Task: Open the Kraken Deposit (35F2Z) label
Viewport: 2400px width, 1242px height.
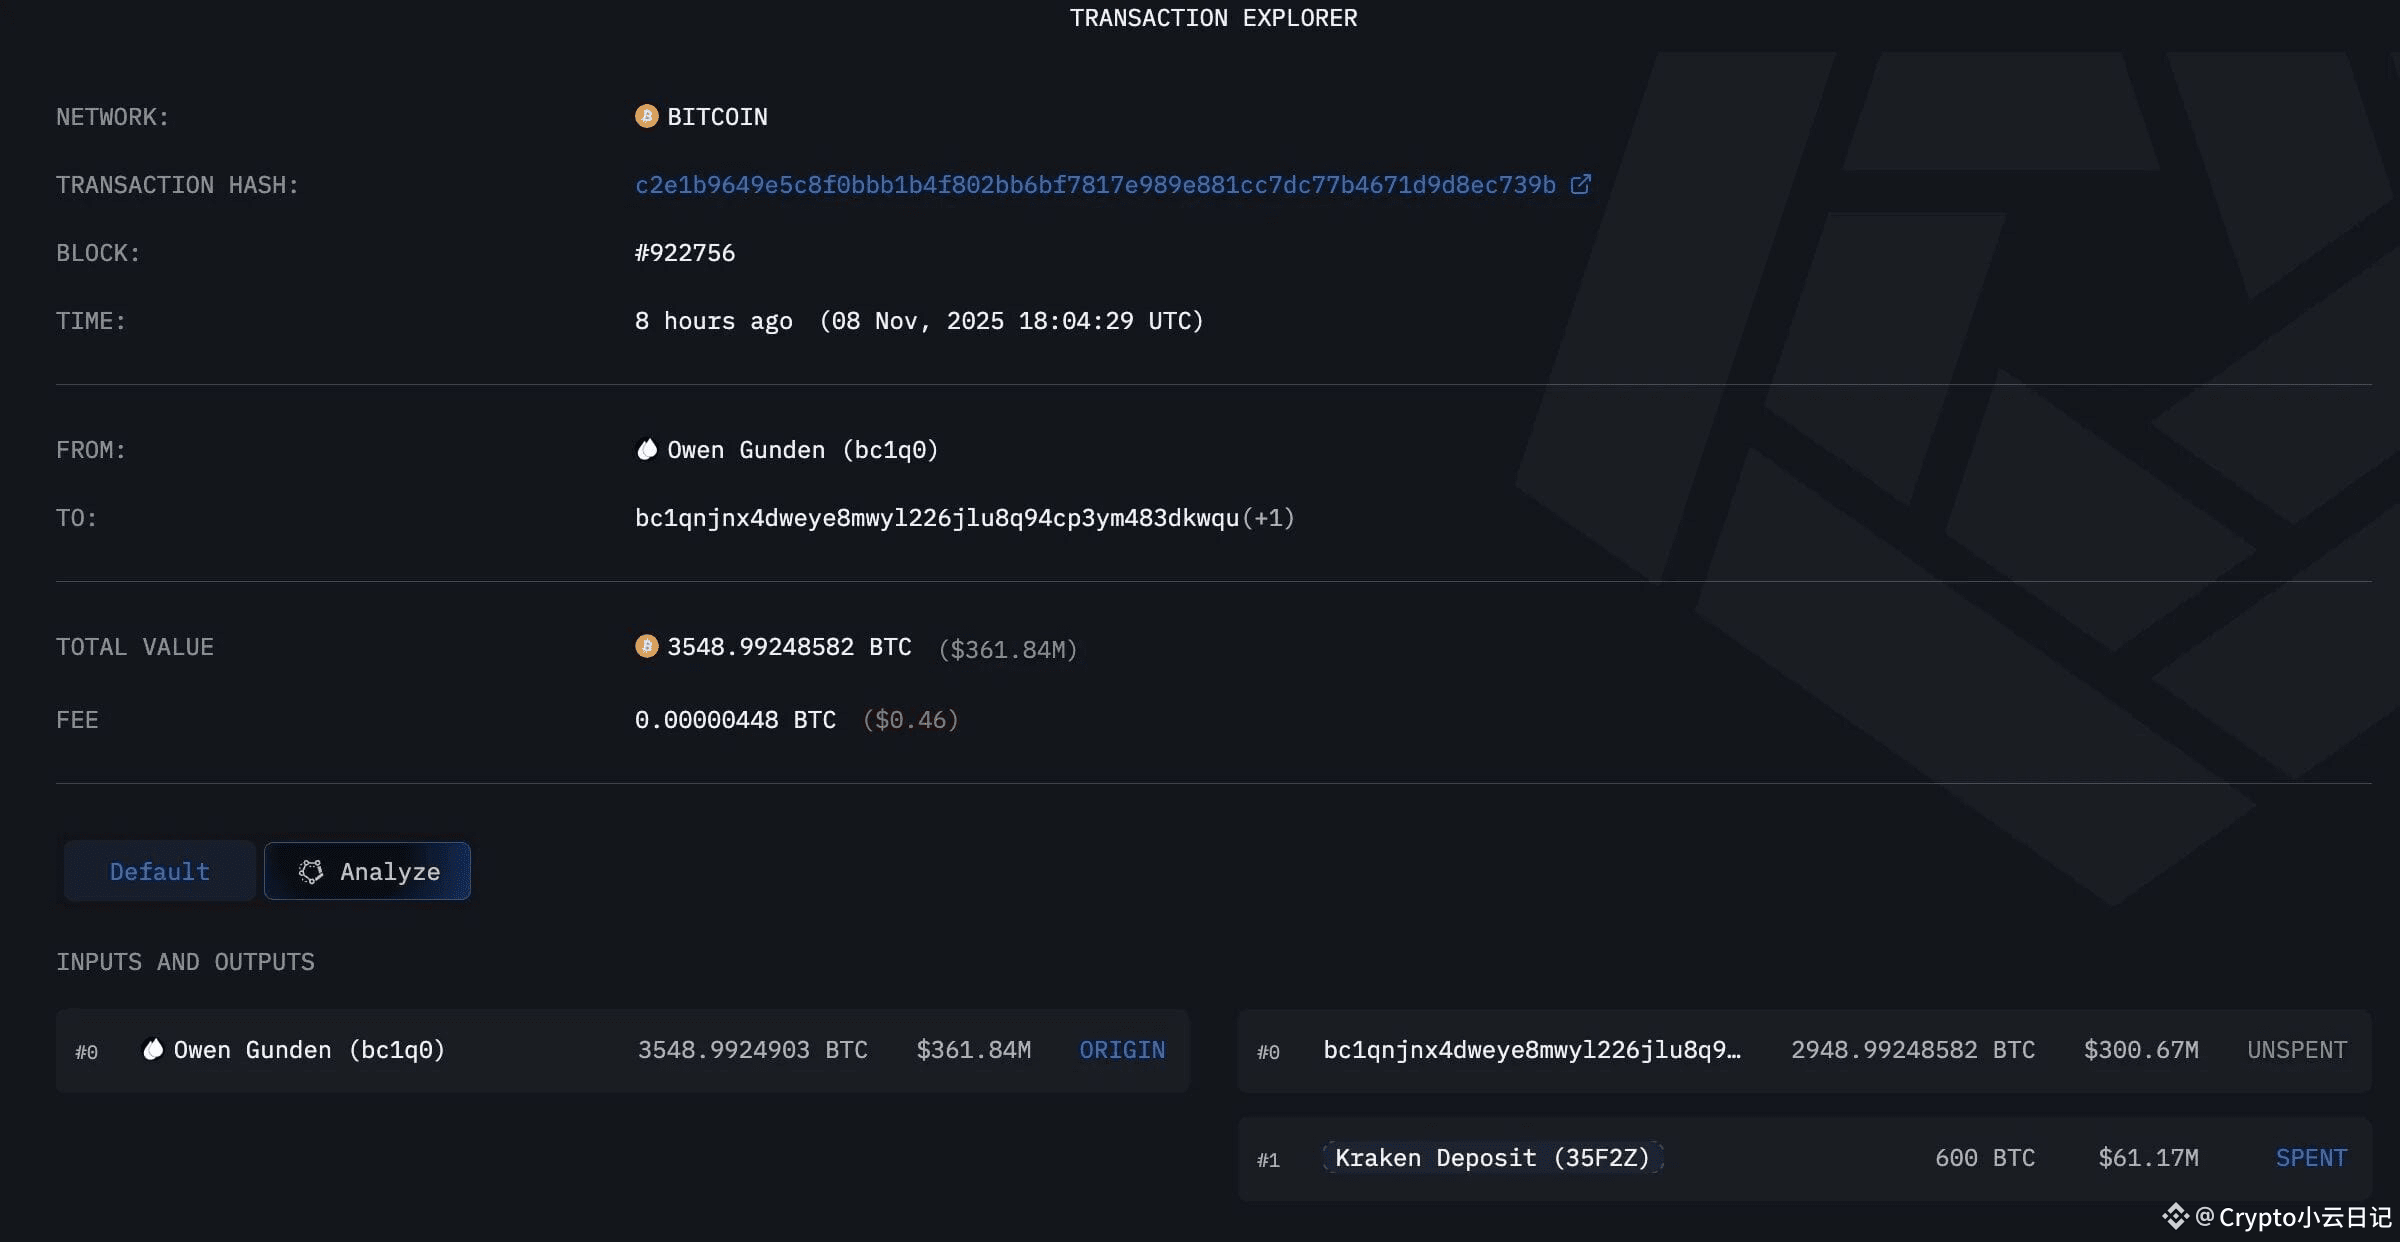Action: click(x=1492, y=1158)
